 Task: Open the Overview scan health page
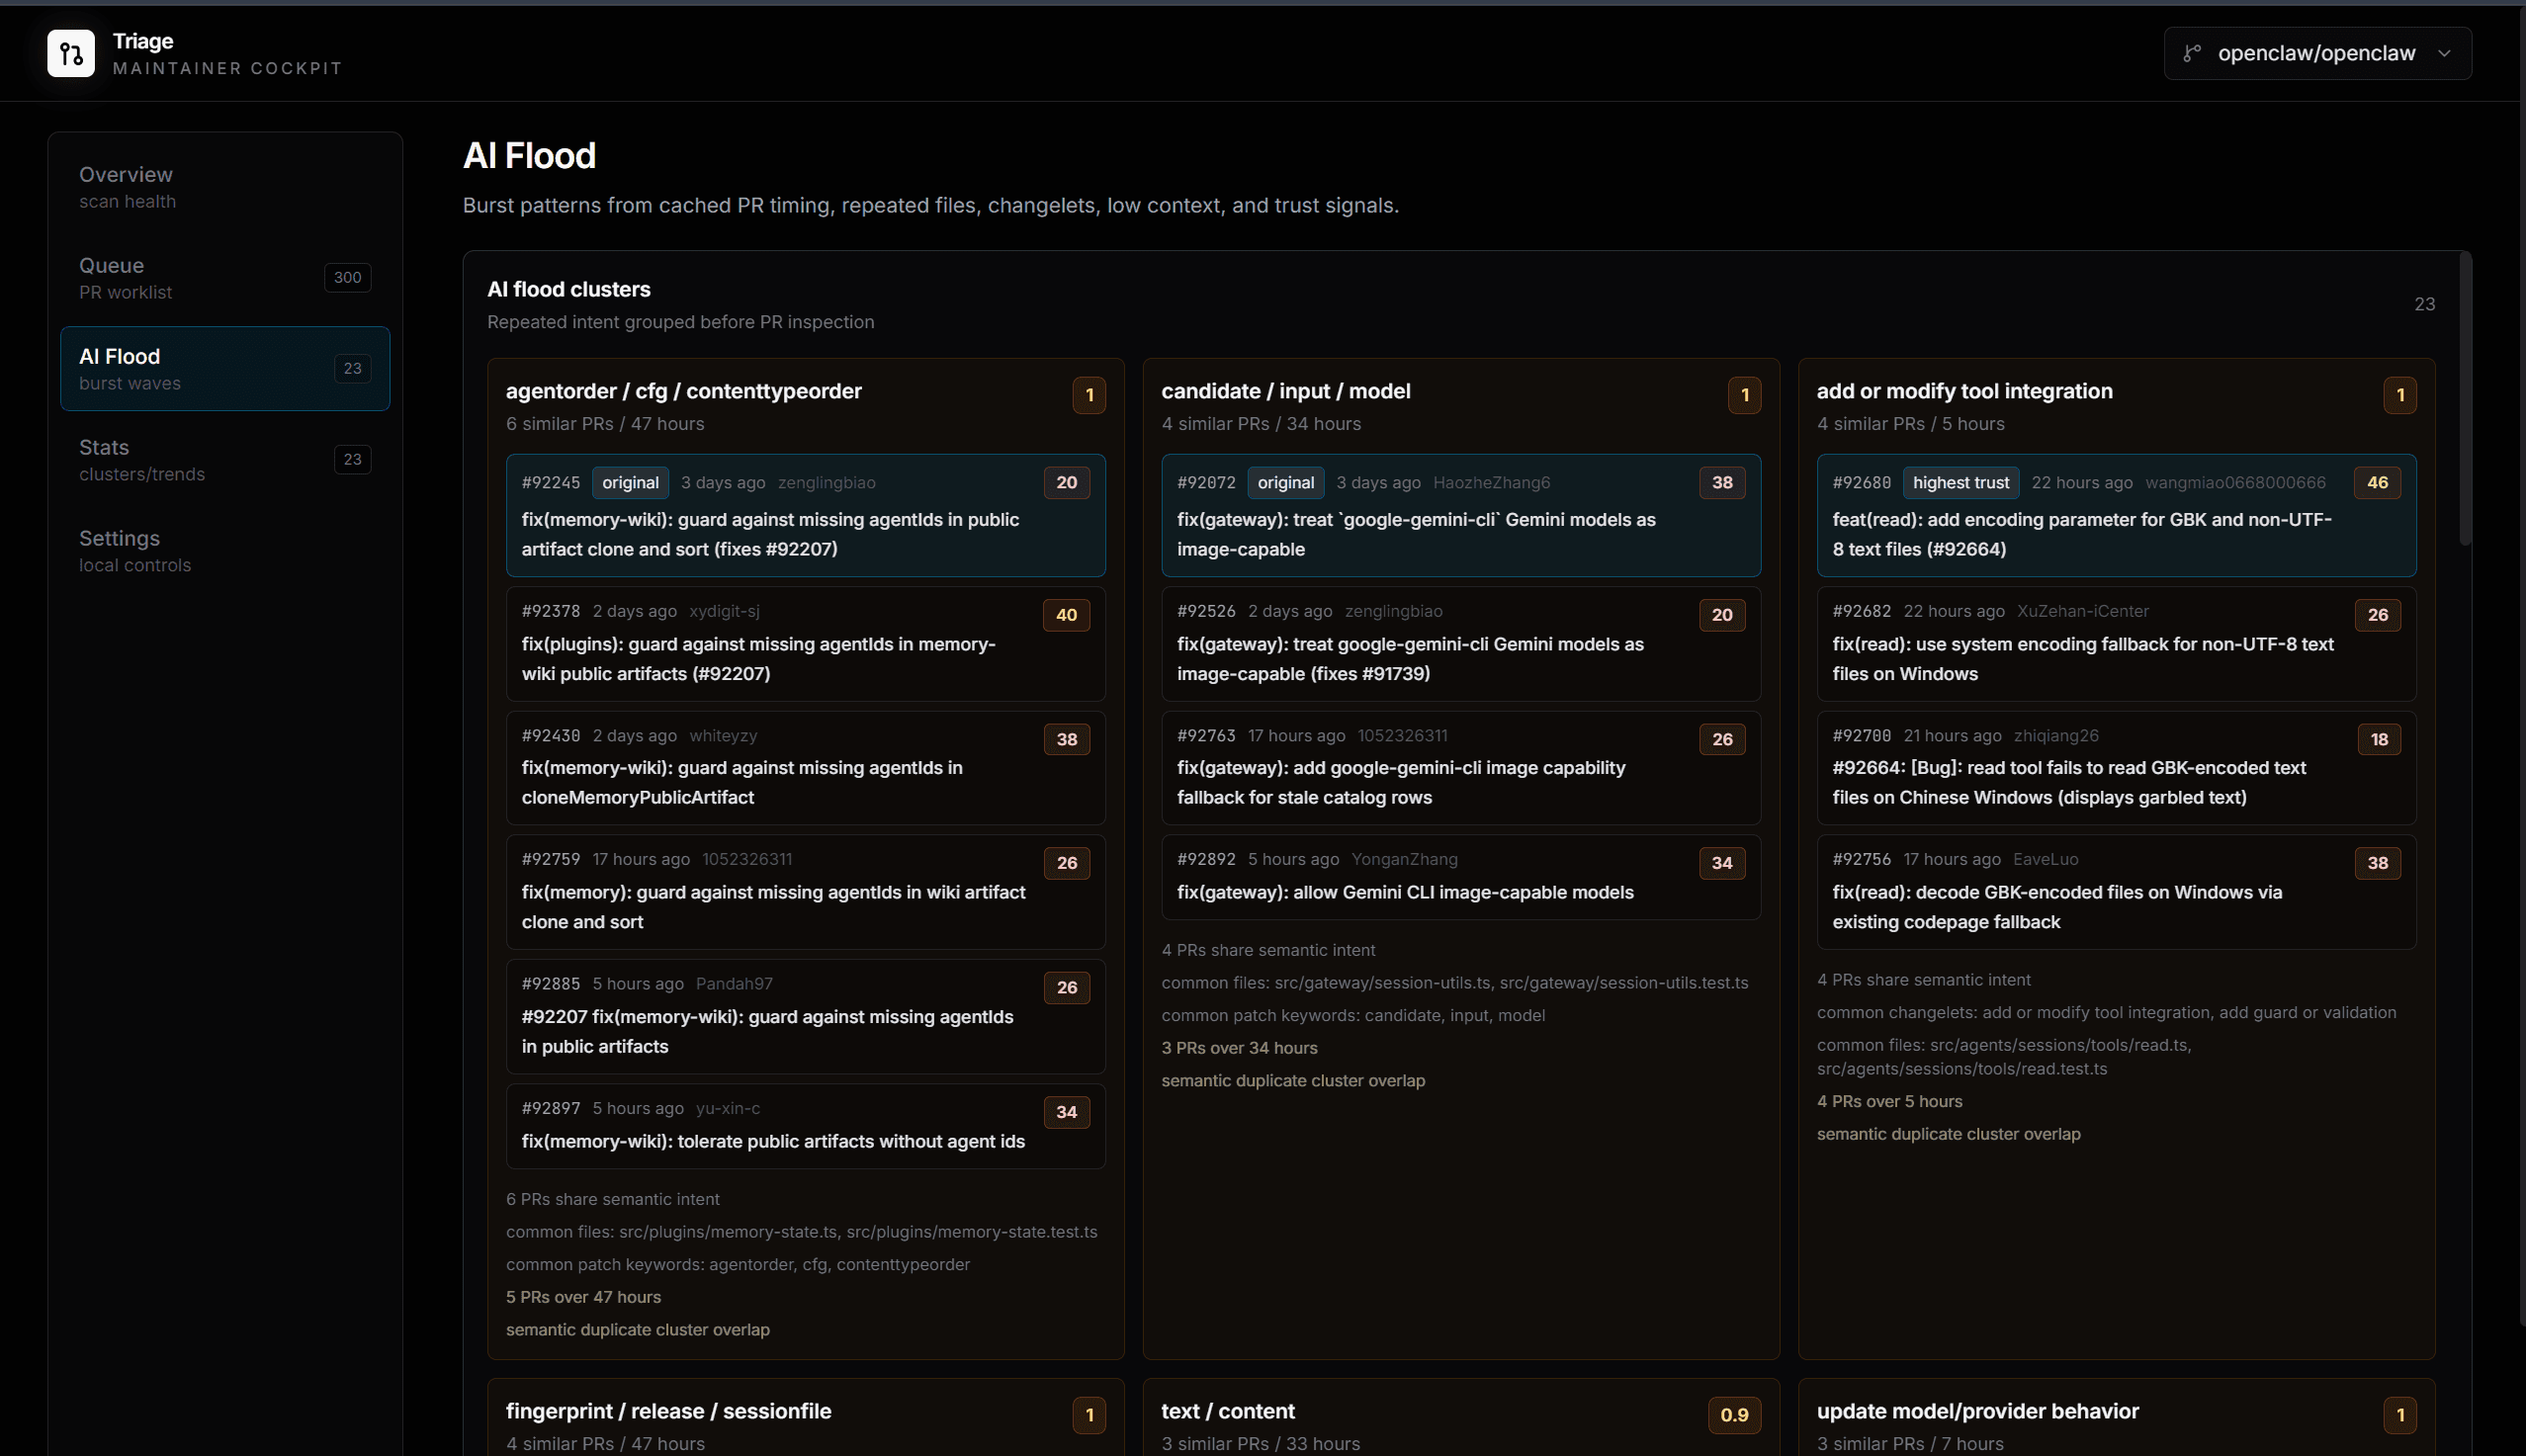tap(225, 187)
